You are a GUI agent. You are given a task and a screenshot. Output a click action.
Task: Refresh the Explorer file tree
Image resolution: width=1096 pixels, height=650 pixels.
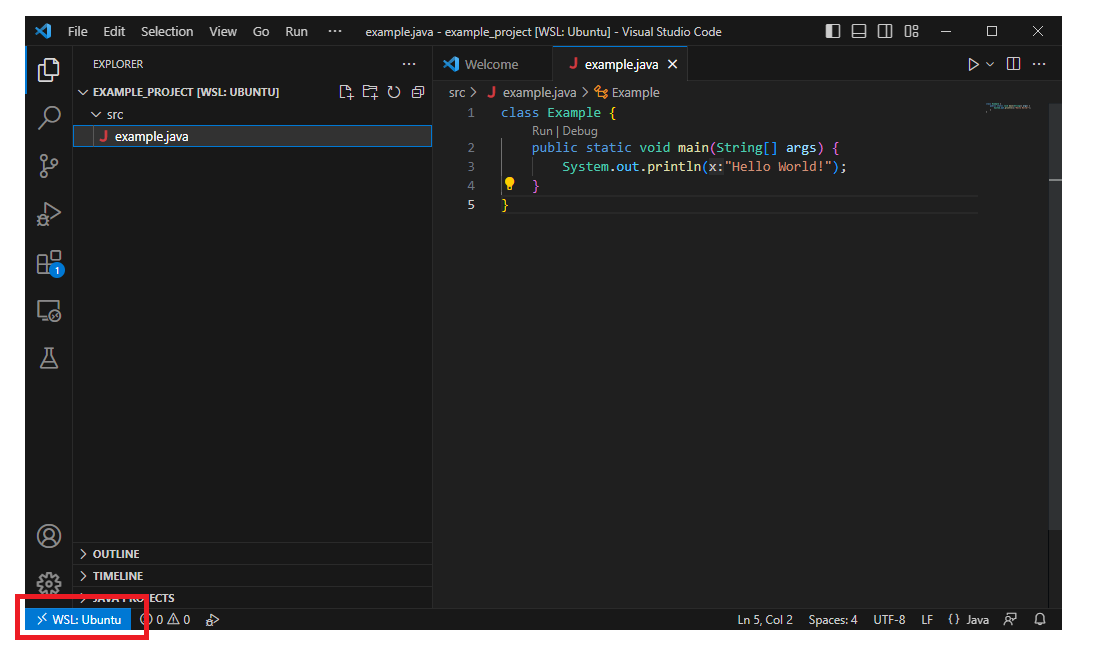point(394,91)
